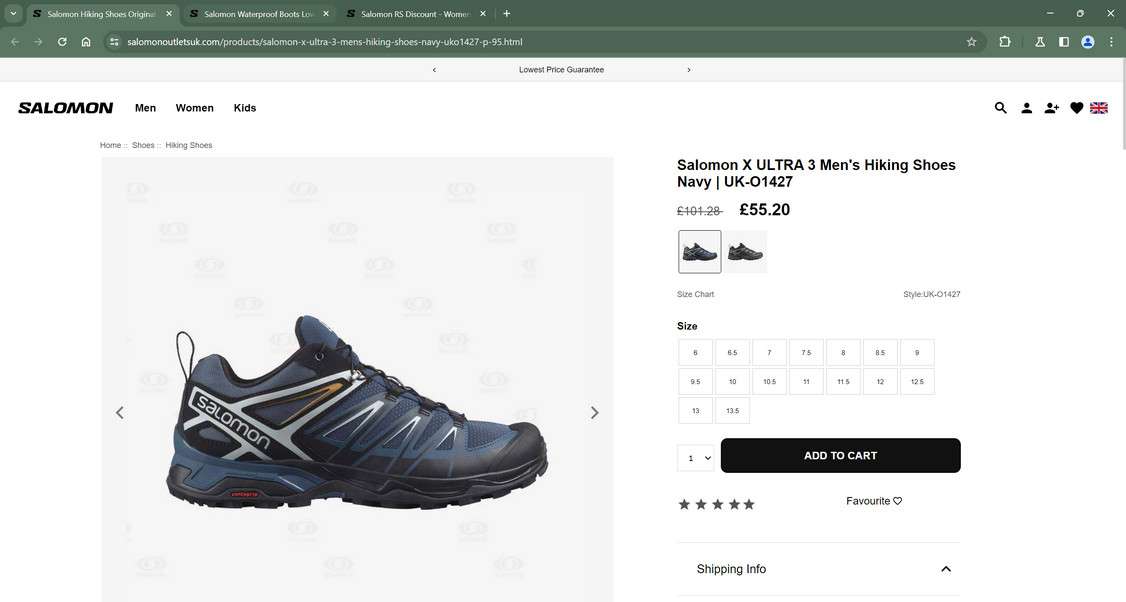Switch to Salomon RS Discount Women tab
Screen dimensions: 1126x602
(x=415, y=14)
